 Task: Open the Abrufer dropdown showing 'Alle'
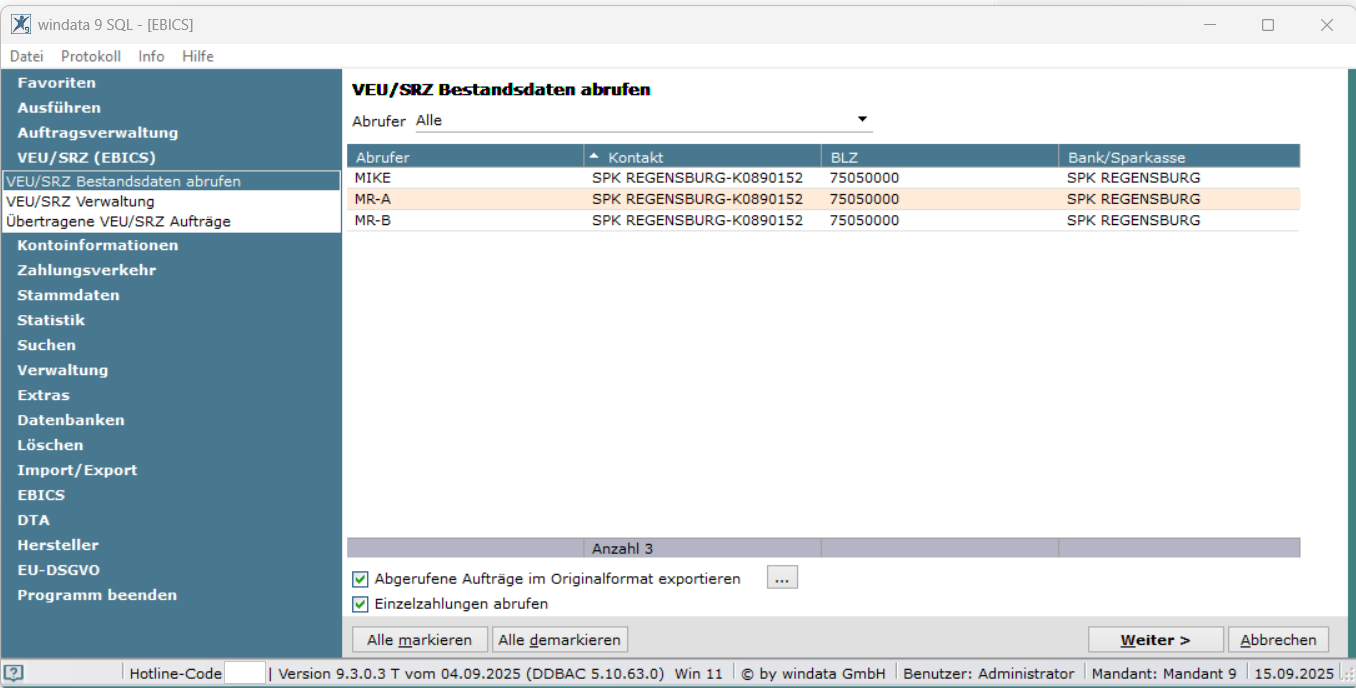(643, 121)
